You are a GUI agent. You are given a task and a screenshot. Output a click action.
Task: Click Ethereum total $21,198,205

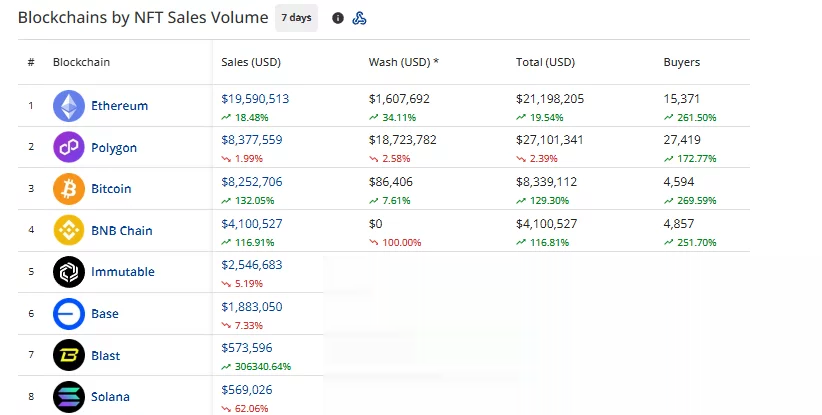coord(550,99)
